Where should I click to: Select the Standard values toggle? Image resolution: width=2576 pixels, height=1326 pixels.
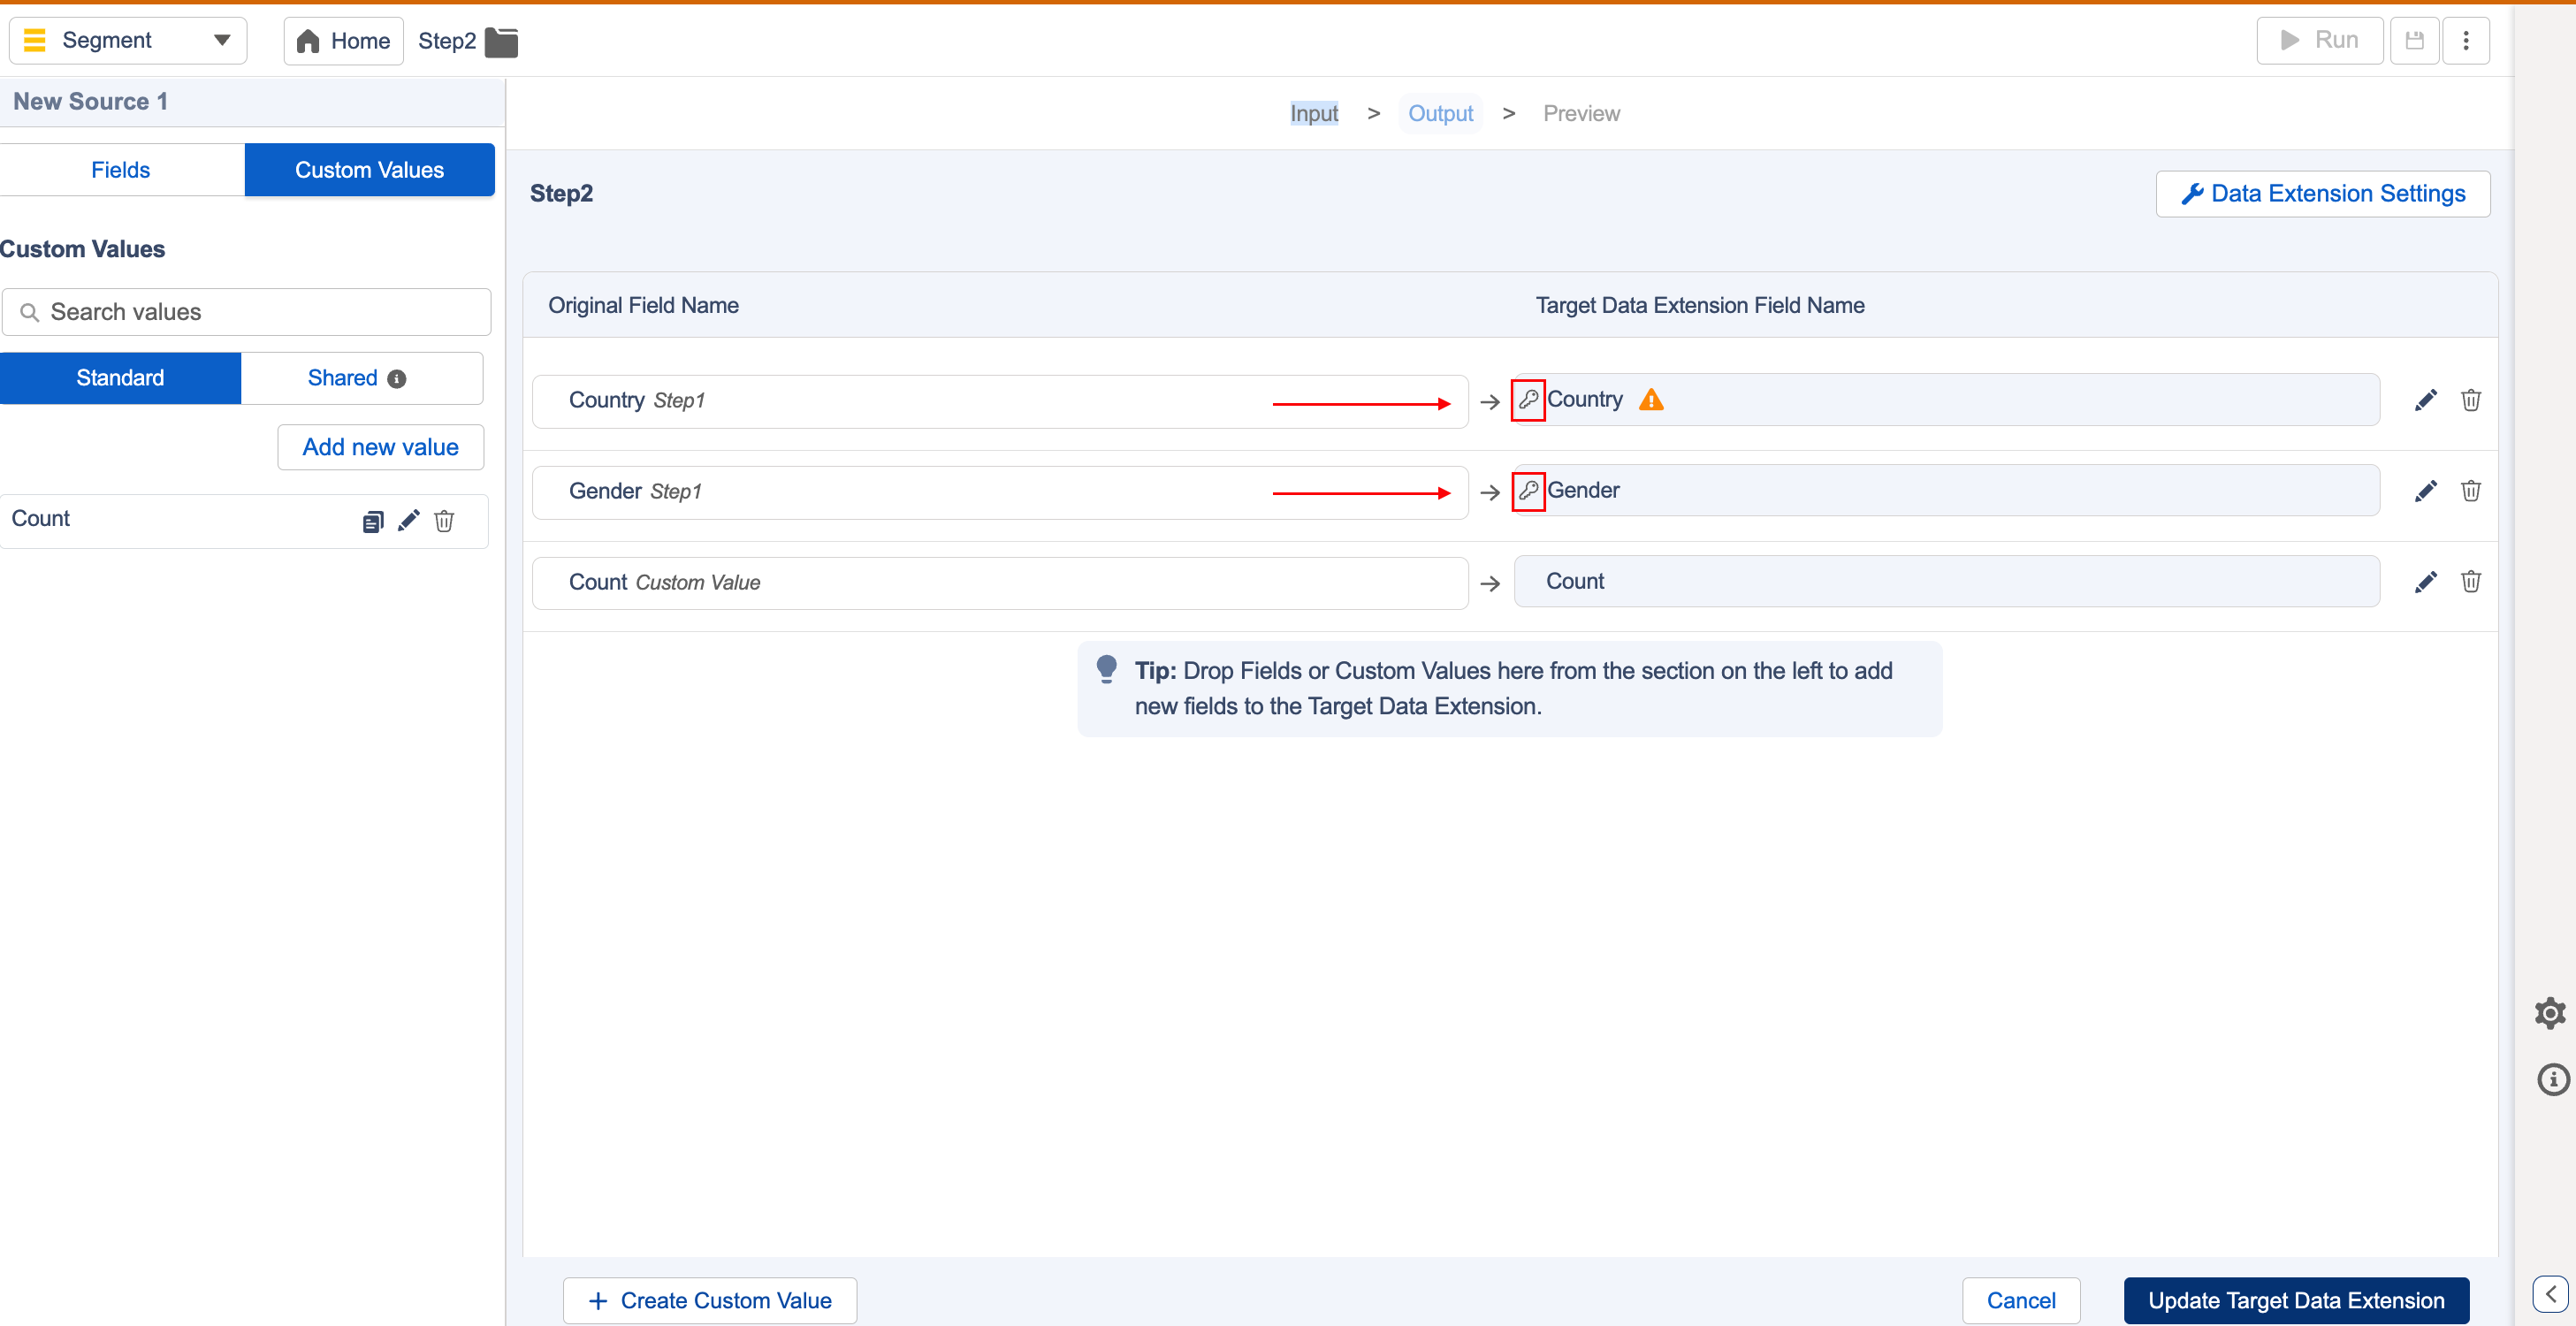(x=120, y=377)
